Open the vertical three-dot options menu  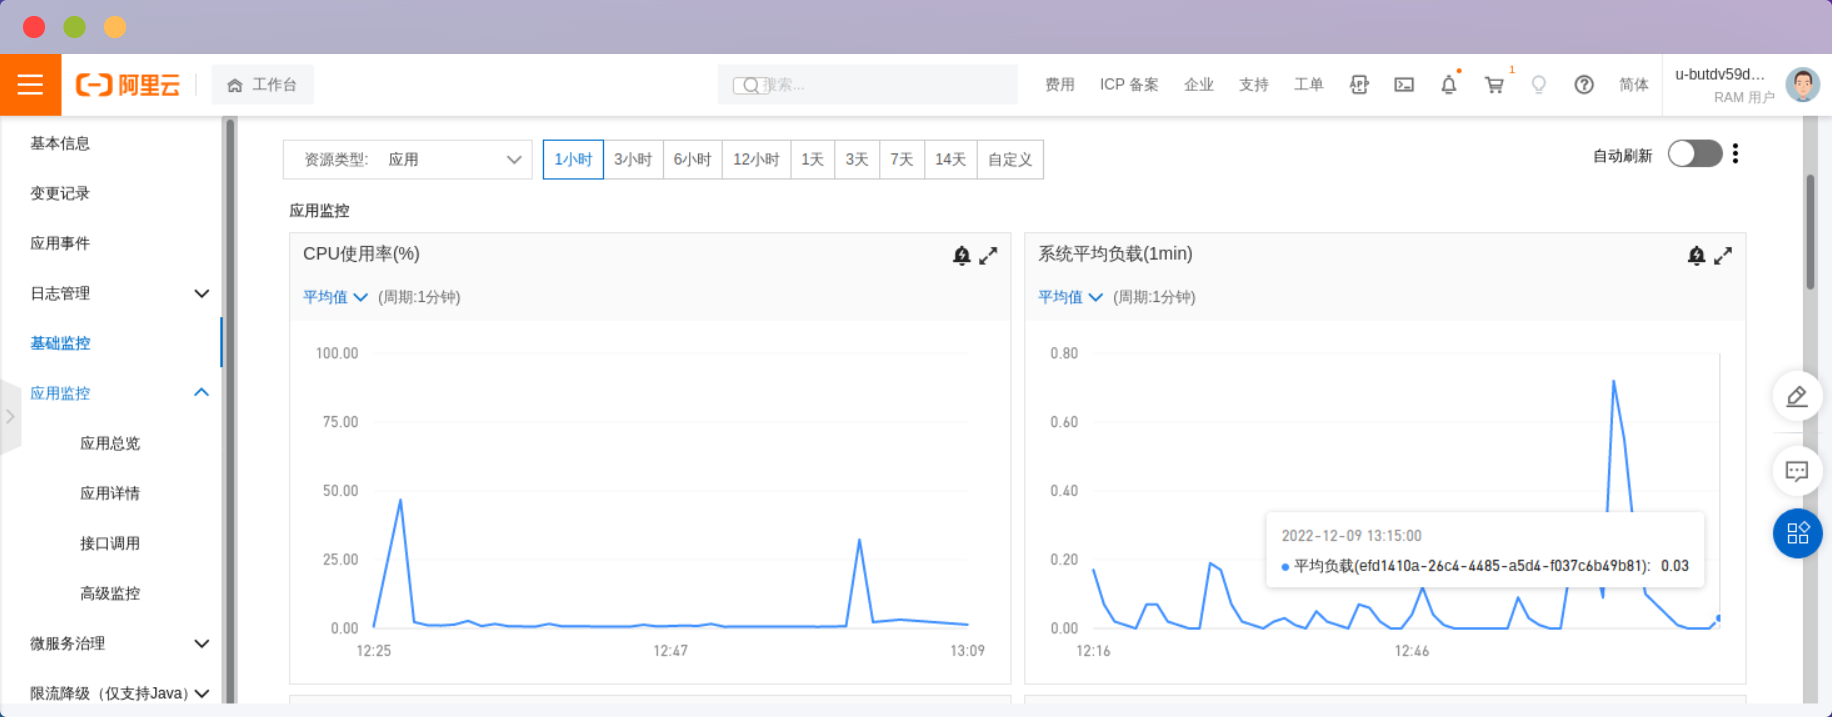[x=1735, y=153]
